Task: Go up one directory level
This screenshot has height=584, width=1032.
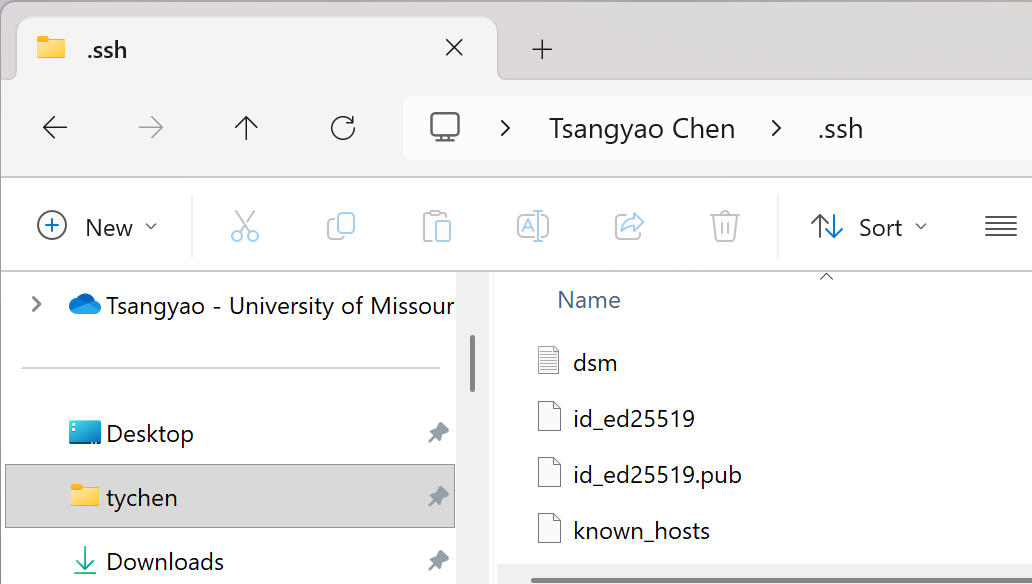Action: pyautogui.click(x=246, y=128)
